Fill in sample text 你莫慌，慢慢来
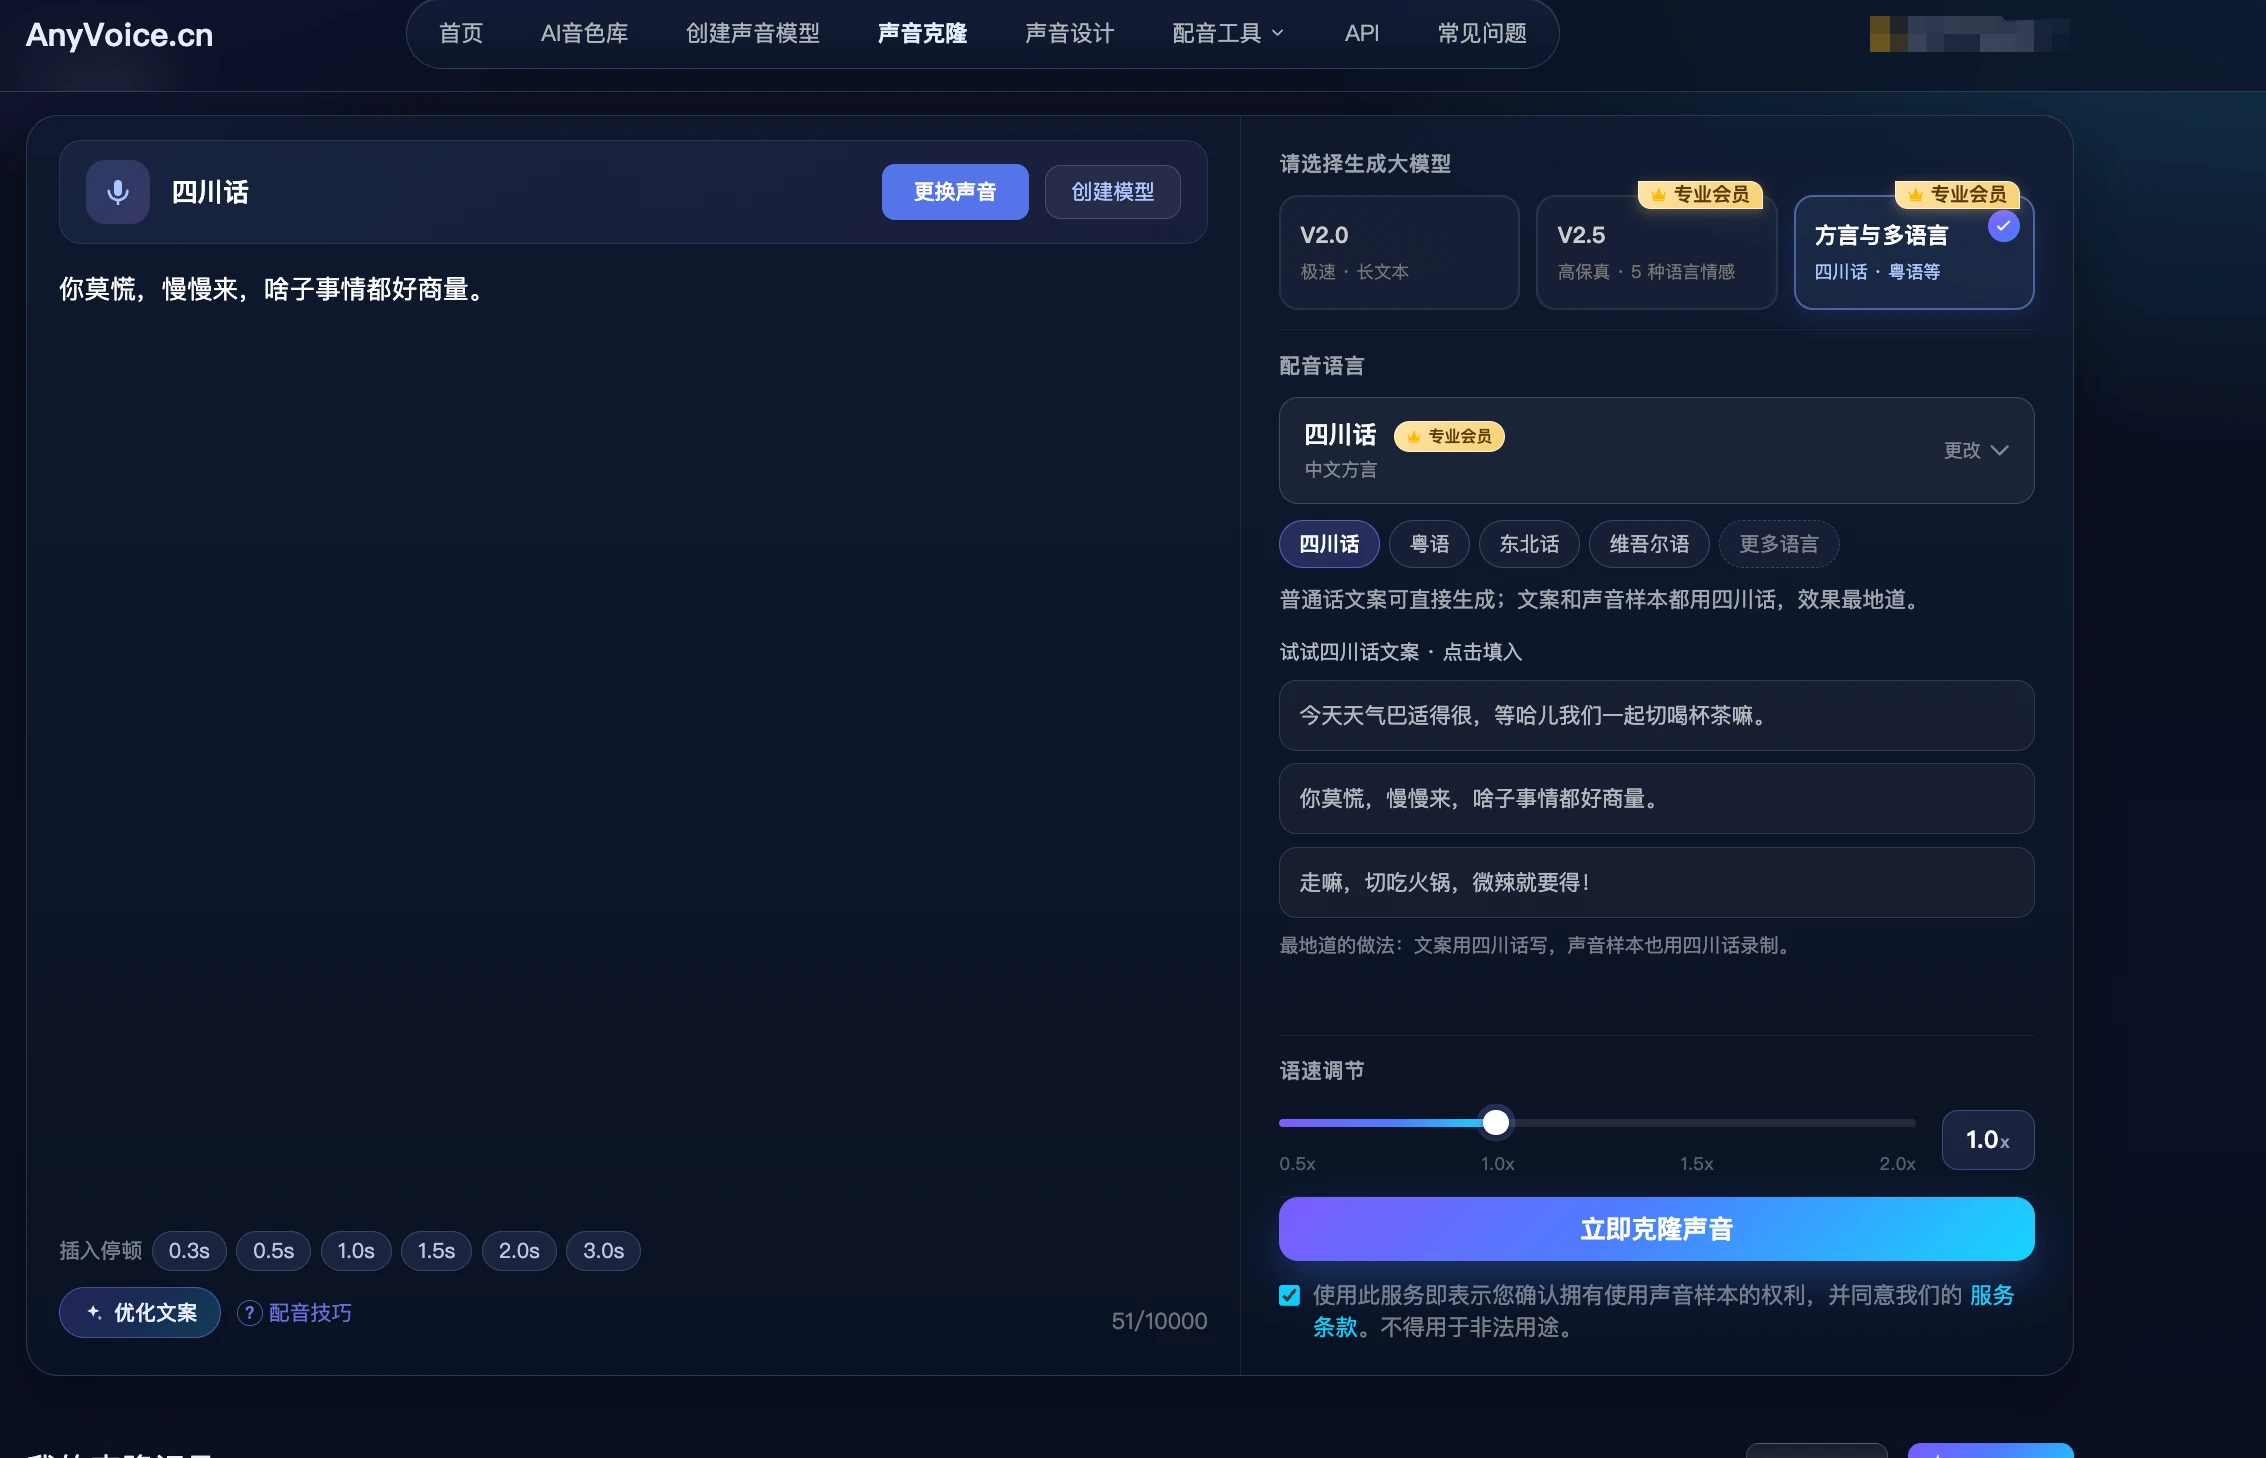The height and width of the screenshot is (1458, 2266). 1656,799
